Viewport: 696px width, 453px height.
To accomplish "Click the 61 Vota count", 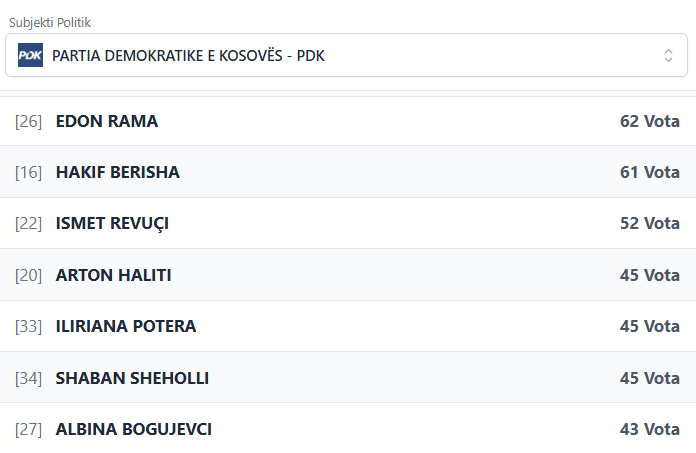I will click(x=649, y=172).
